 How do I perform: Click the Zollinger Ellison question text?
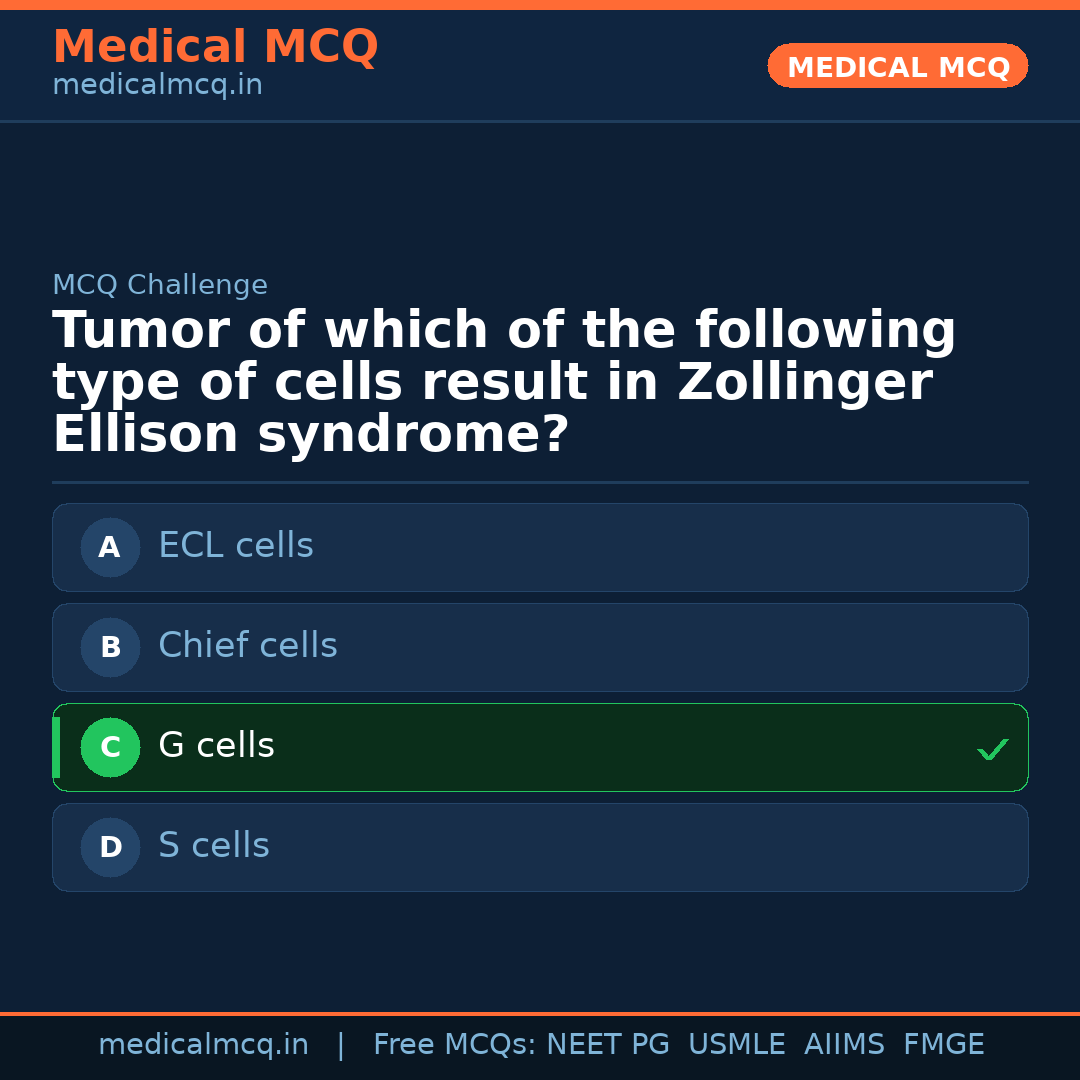point(504,383)
